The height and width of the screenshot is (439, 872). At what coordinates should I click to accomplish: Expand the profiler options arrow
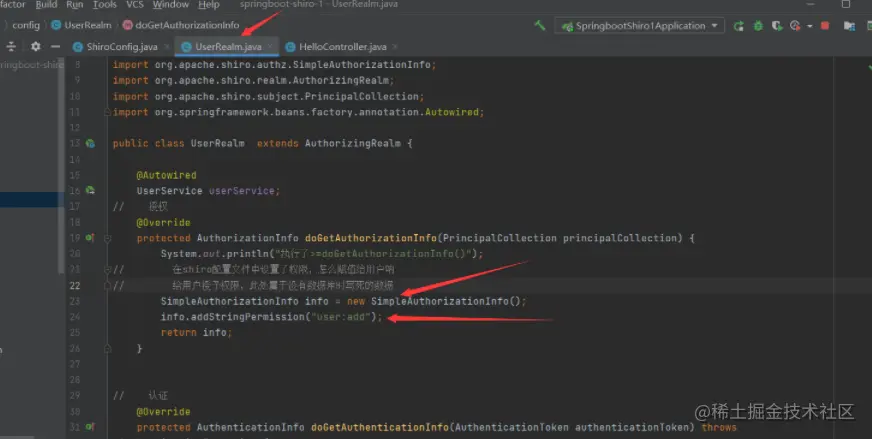[x=809, y=26]
